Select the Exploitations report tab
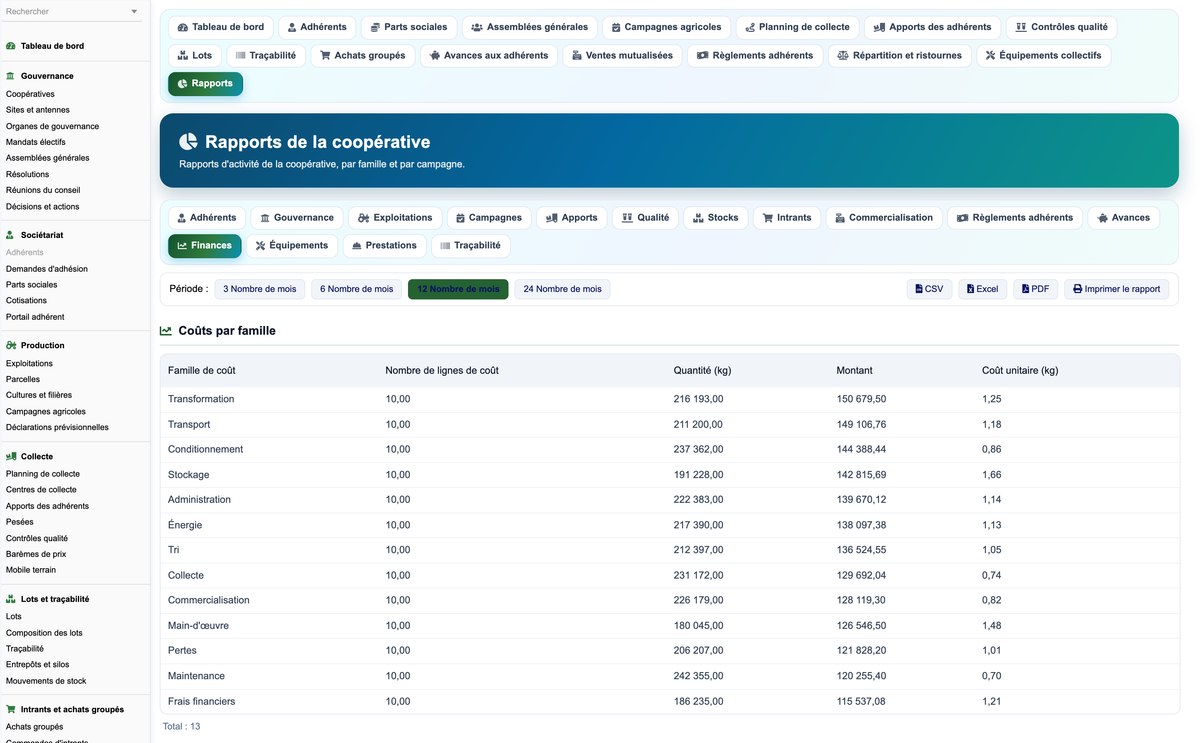This screenshot has height=743, width=1200. point(395,217)
